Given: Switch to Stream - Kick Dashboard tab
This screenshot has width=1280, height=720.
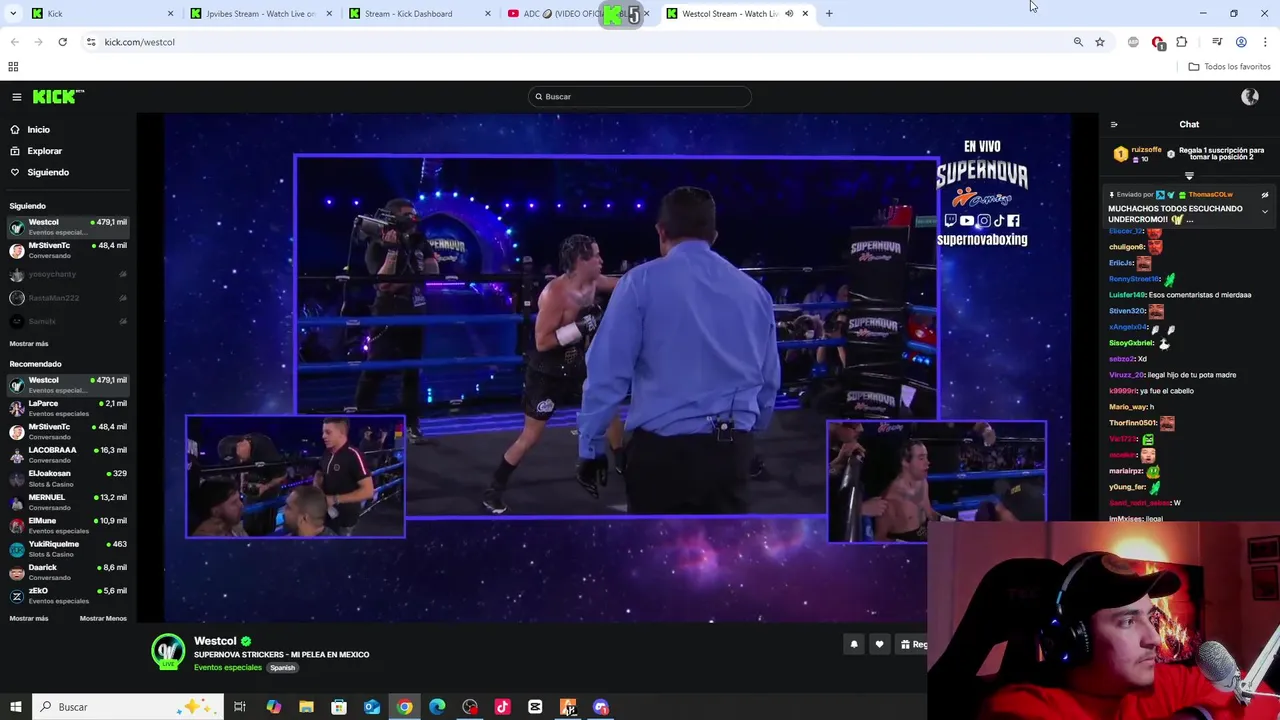Looking at the screenshot, I should point(419,14).
